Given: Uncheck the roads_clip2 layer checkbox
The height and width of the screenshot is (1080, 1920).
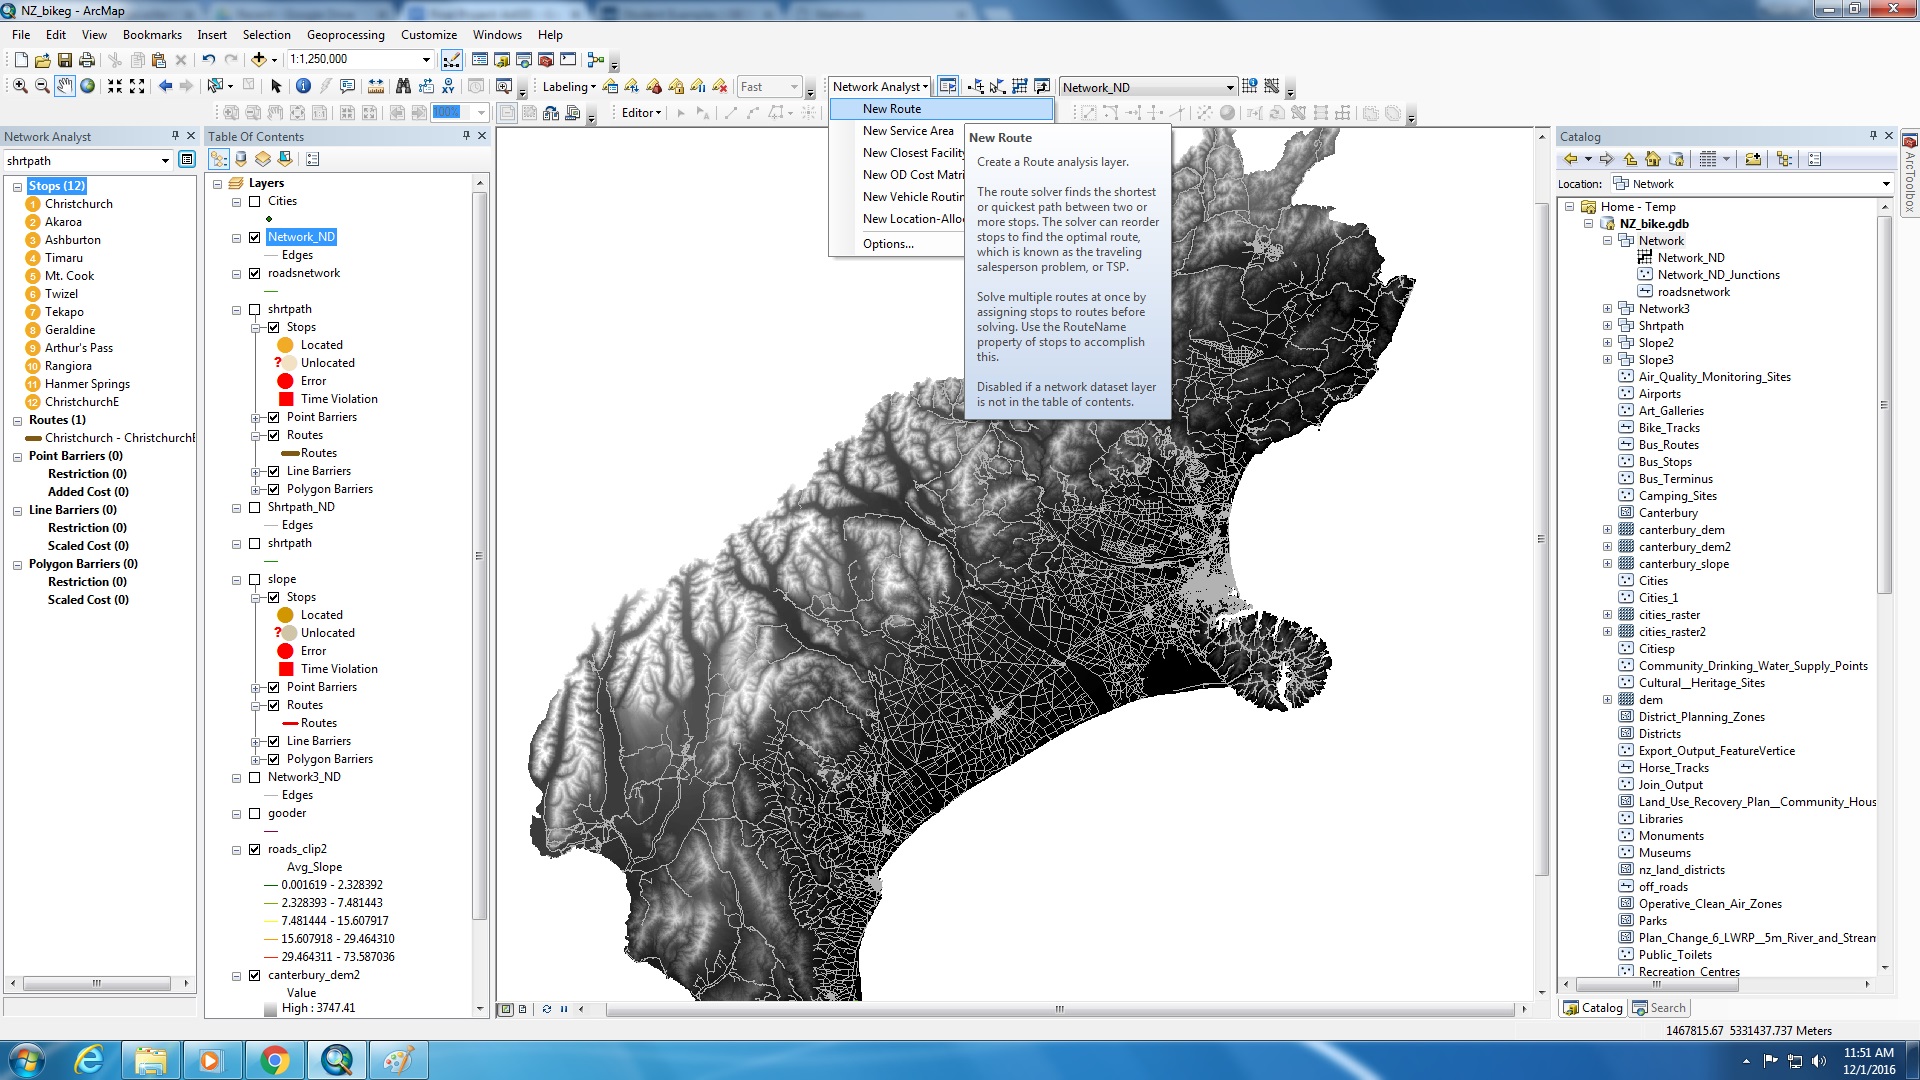Looking at the screenshot, I should pos(254,849).
